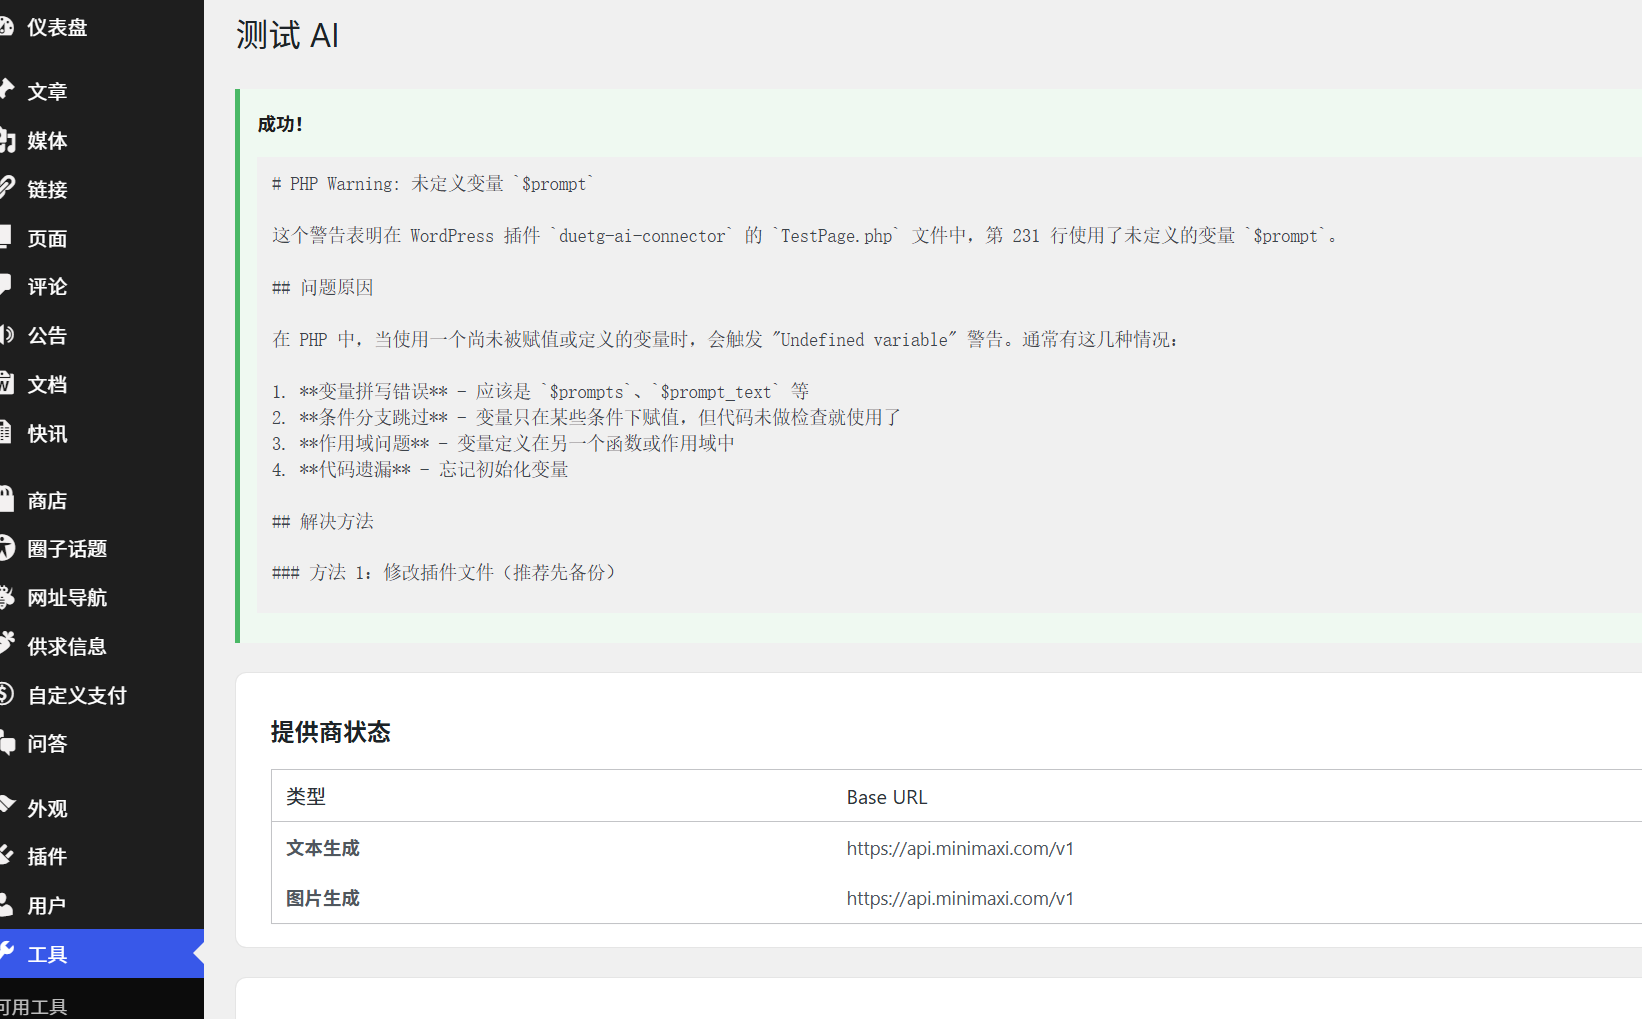Open the 公告 menu label
Screen dimensions: 1642x1019
pos(47,335)
